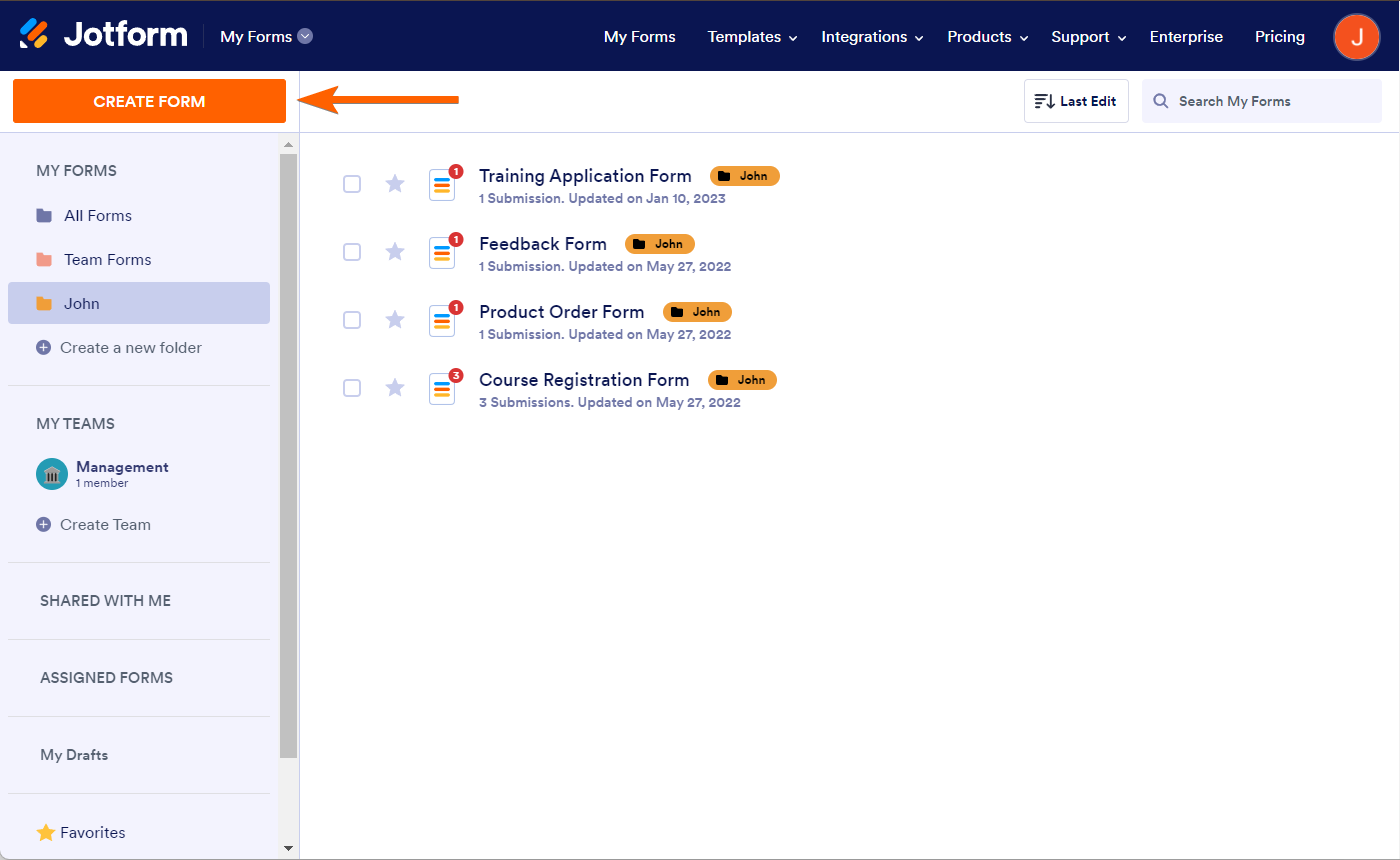The height and width of the screenshot is (860, 1400).
Task: Expand the Products menu
Action: 988,37
